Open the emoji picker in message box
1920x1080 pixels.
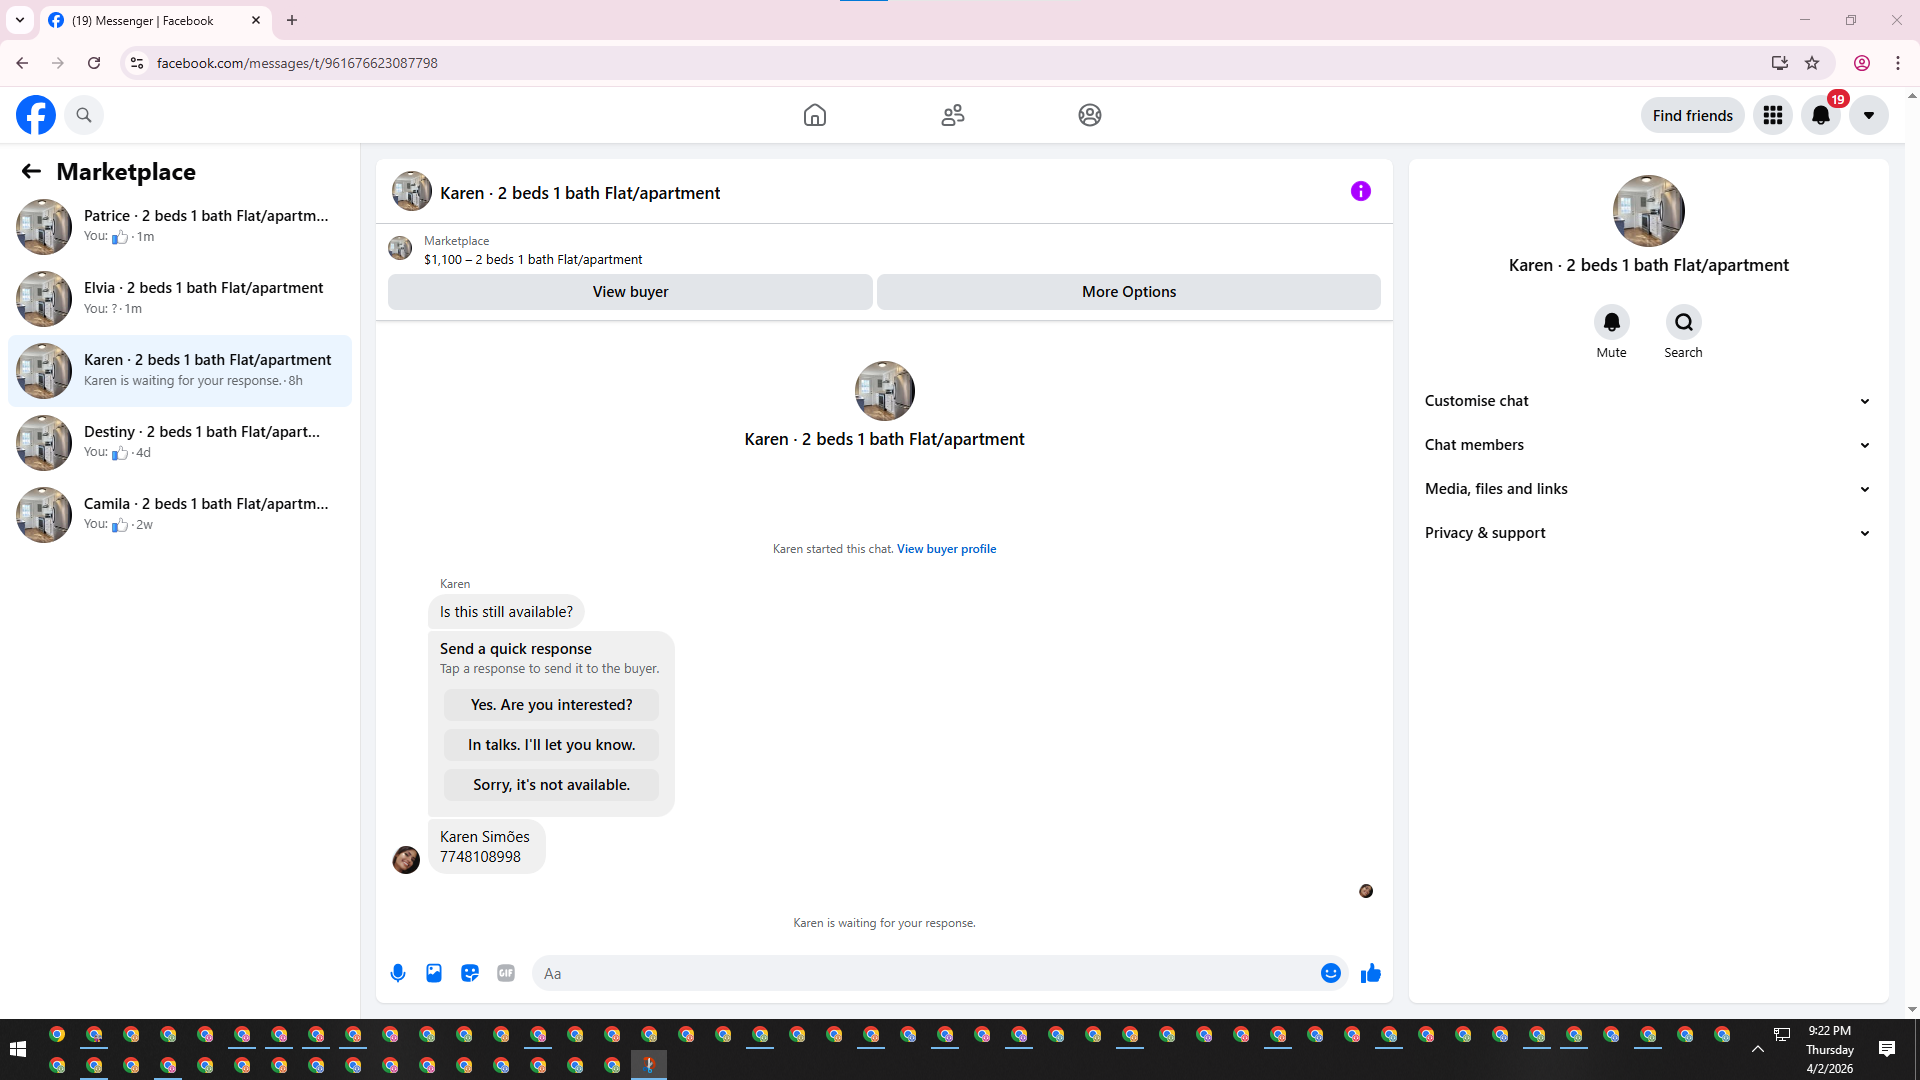click(1331, 973)
